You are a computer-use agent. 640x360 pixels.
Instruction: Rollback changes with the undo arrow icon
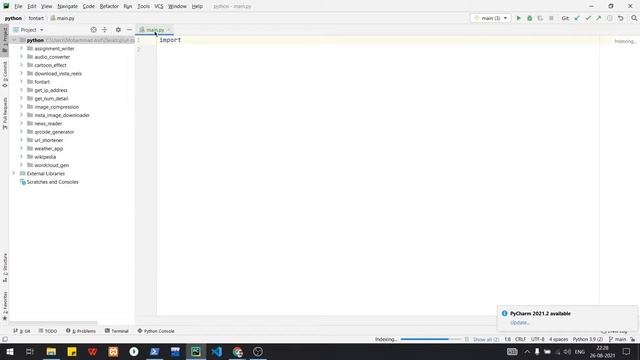pos(620,18)
